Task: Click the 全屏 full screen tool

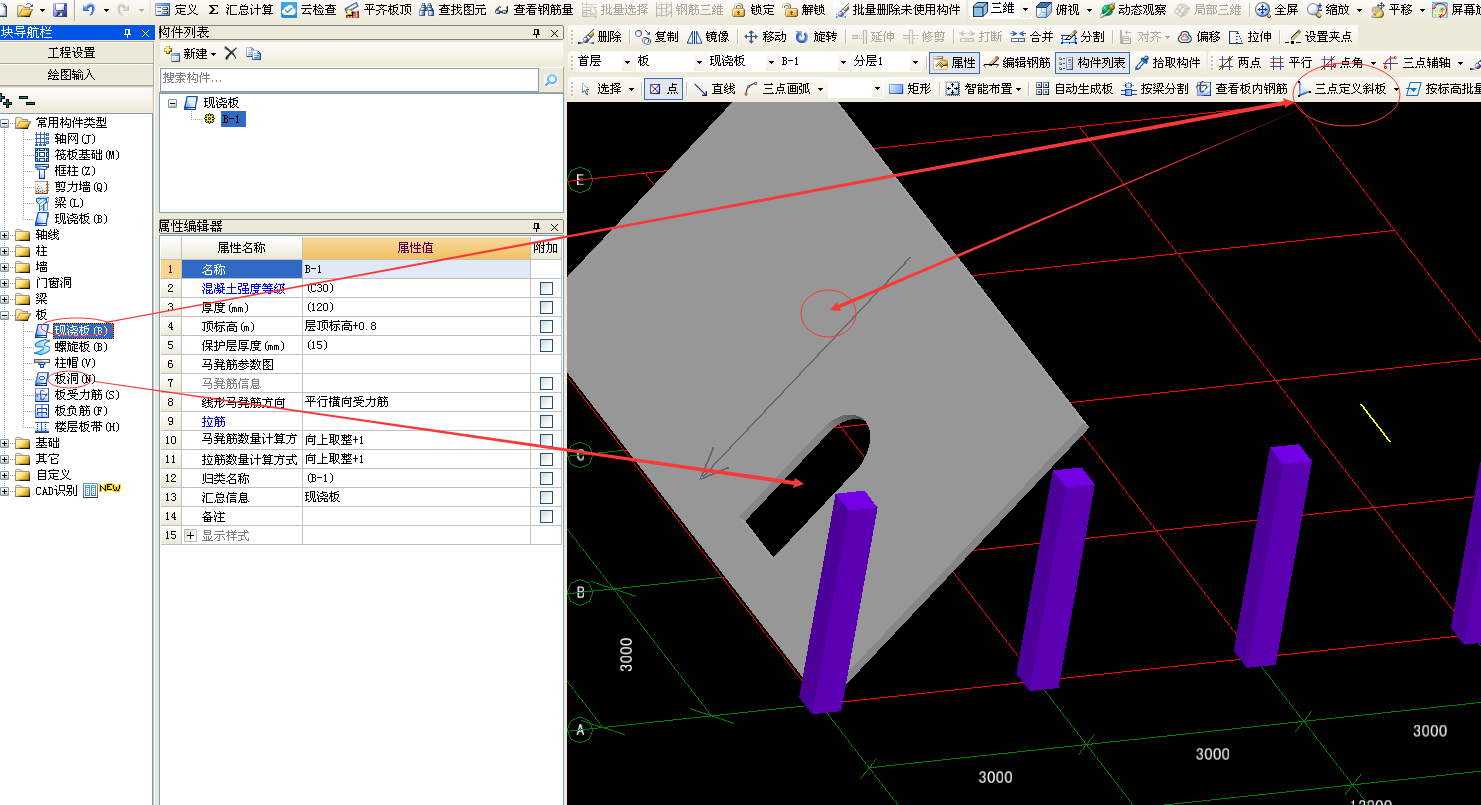Action: (1277, 9)
